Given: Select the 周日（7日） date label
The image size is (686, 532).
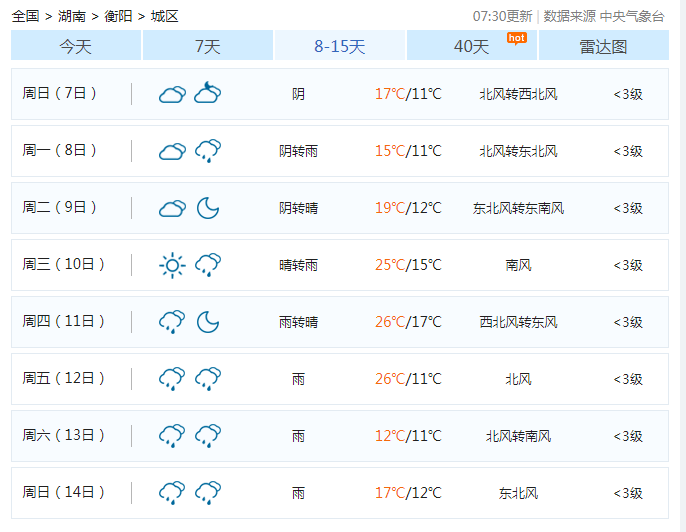Looking at the screenshot, I should [x=60, y=93].
